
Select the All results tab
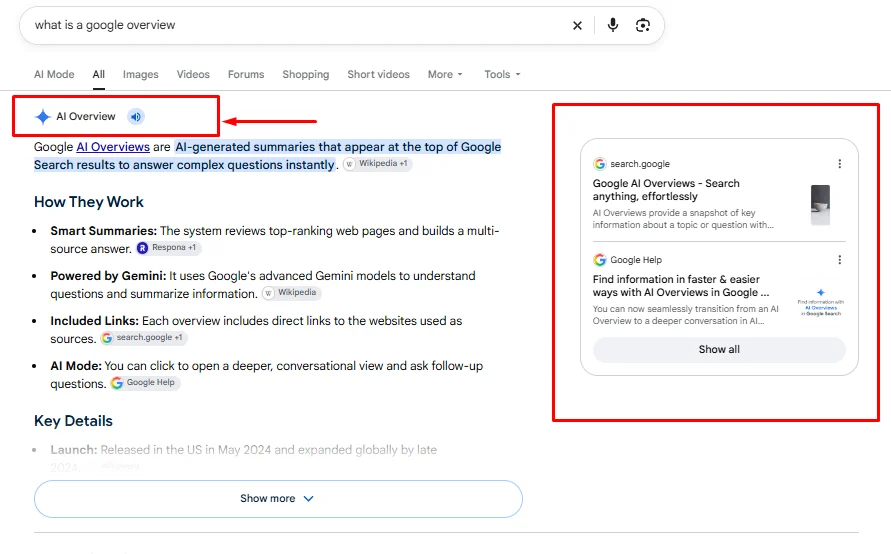coord(99,74)
